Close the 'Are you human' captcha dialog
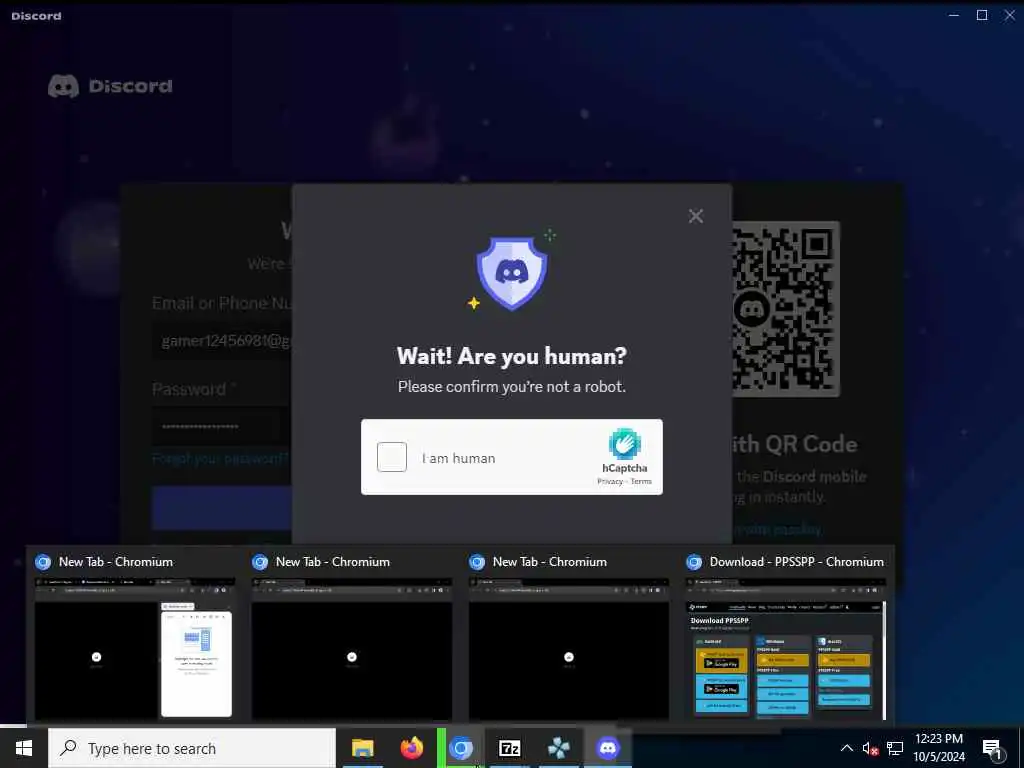 tap(696, 216)
